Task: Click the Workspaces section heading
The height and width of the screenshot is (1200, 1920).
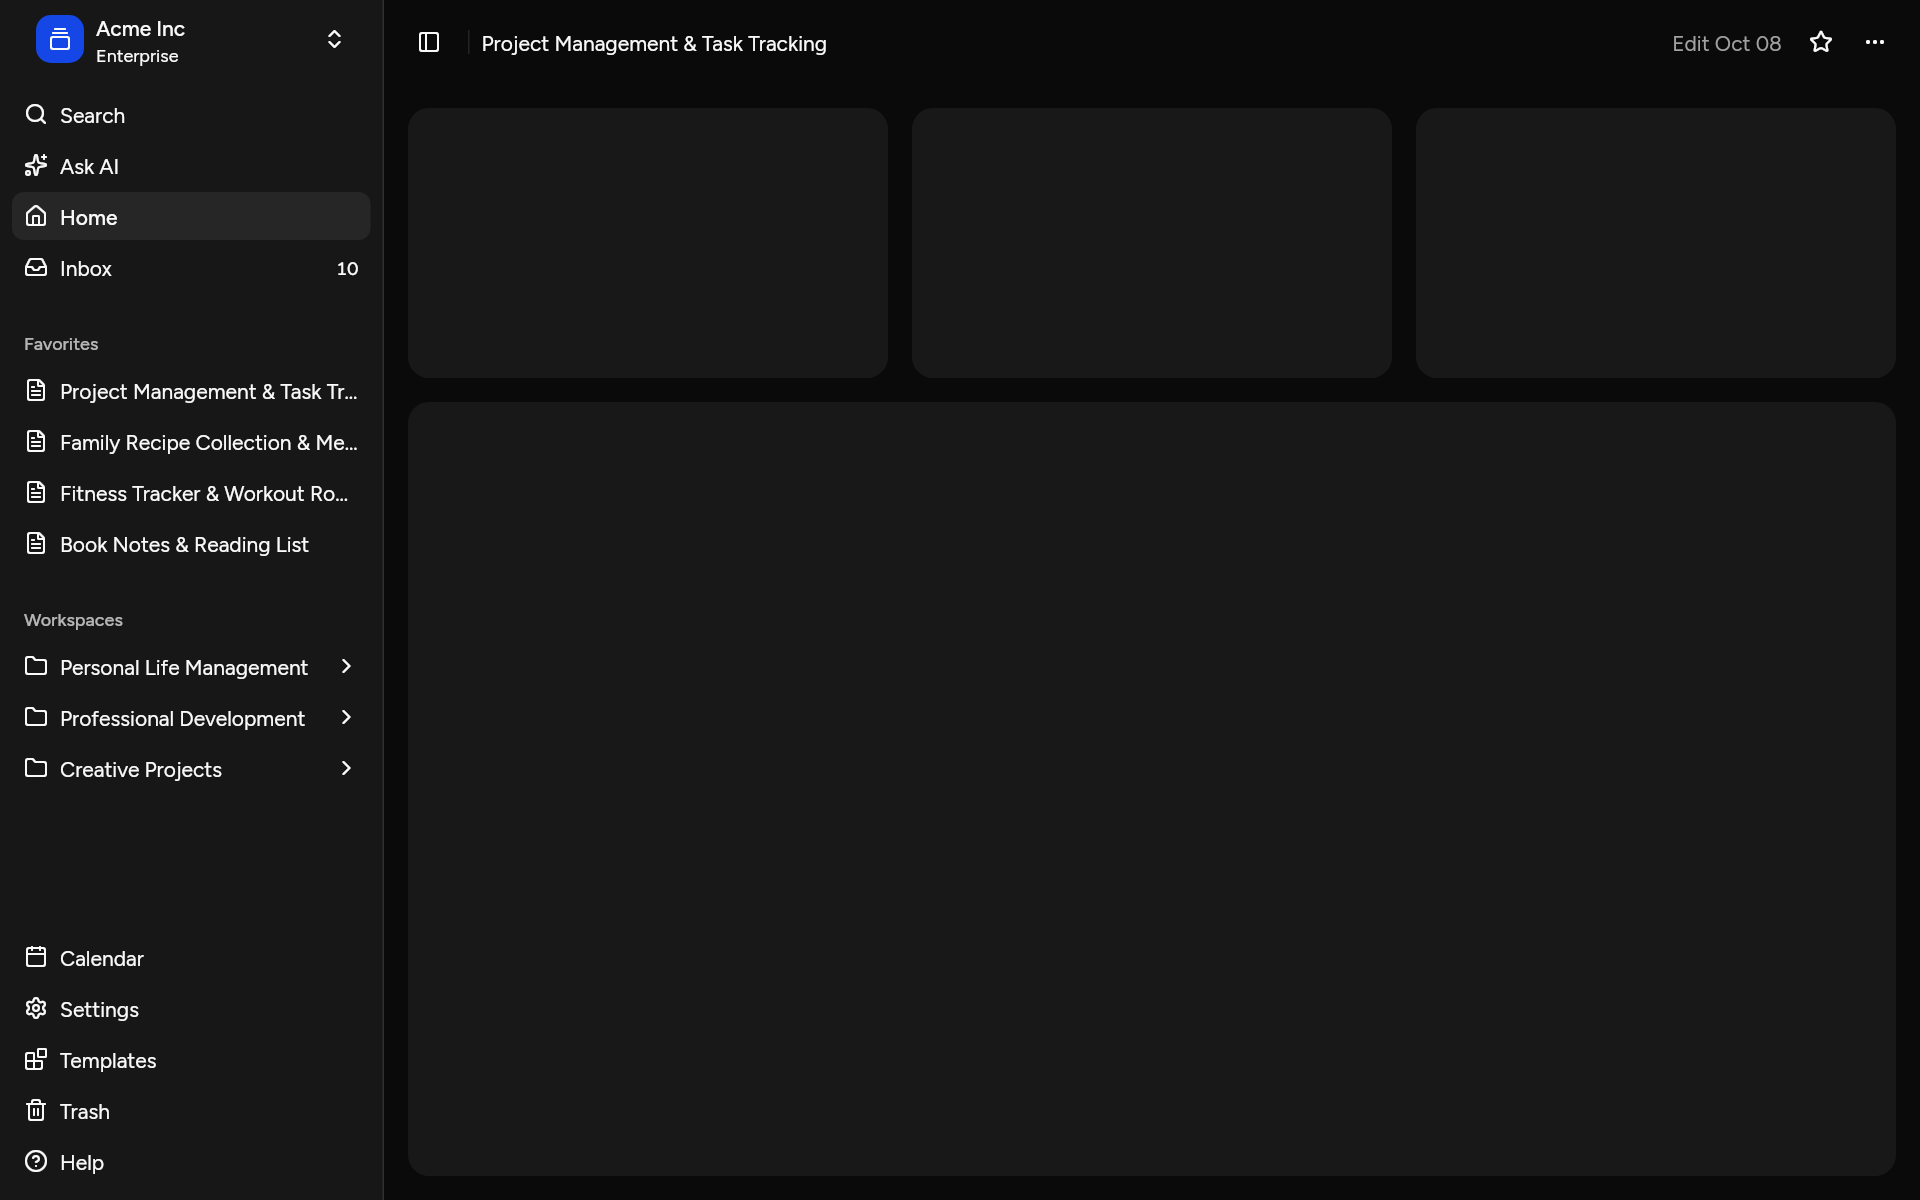Action: tap(73, 620)
